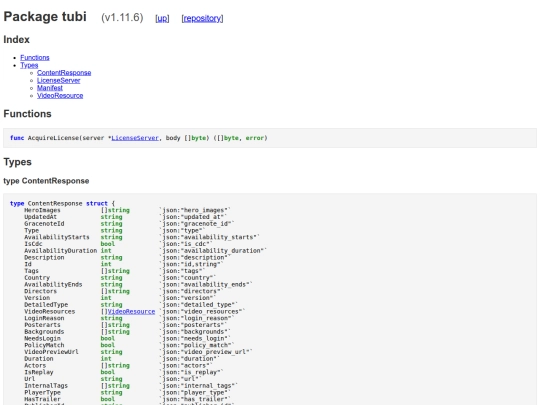The height and width of the screenshot is (405, 540).
Task: Open ContentResponse index link
Action: pos(64,73)
